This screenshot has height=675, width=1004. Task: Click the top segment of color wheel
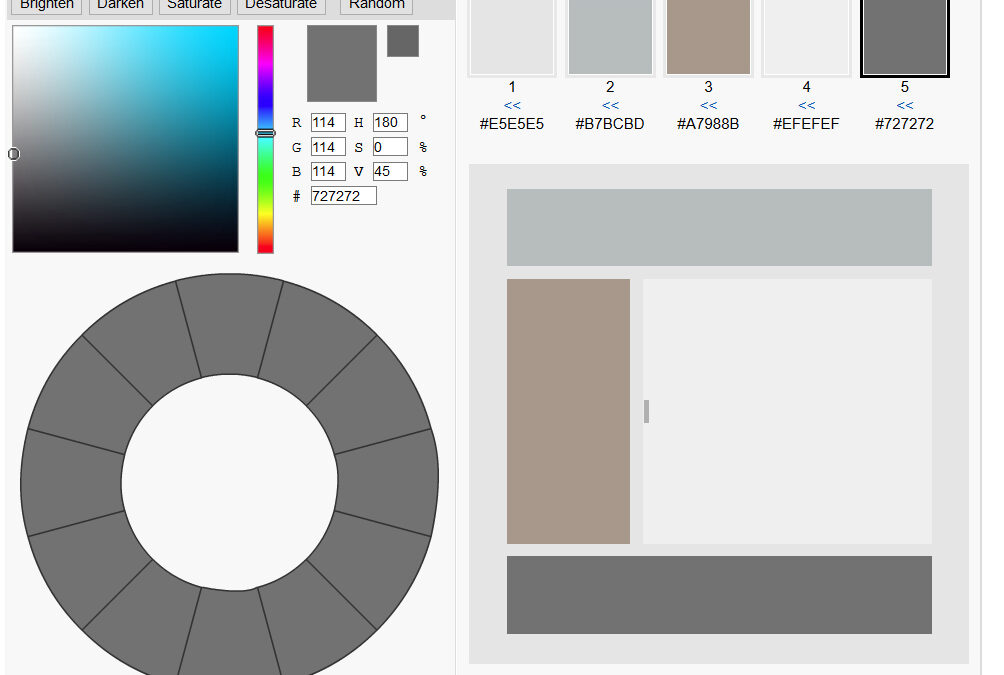pyautogui.click(x=229, y=326)
